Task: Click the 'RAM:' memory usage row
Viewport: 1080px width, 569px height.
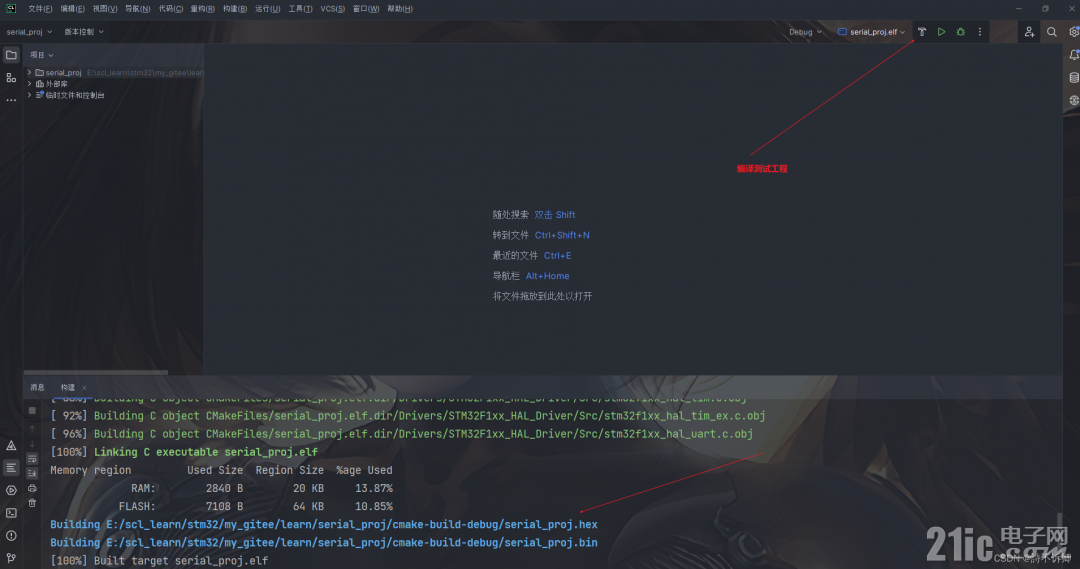Action: pyautogui.click(x=262, y=488)
